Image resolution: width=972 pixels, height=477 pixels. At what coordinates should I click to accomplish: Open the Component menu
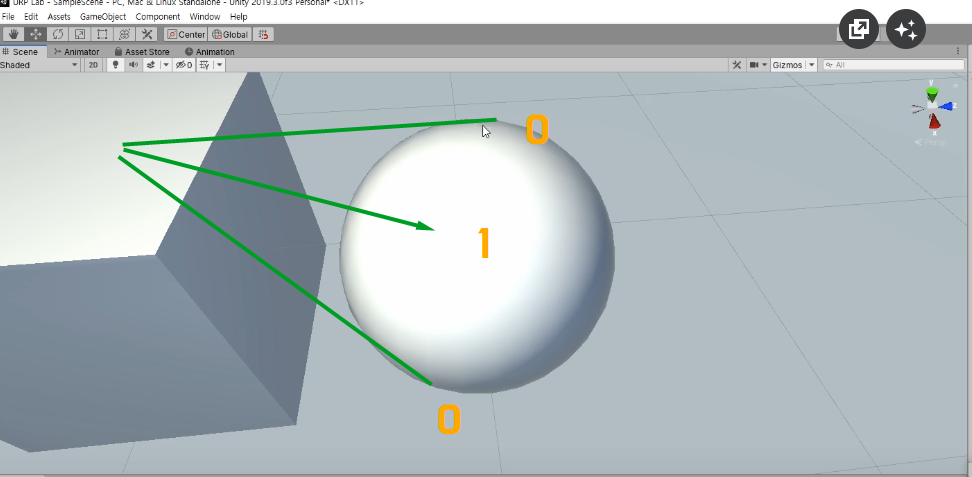(x=157, y=17)
